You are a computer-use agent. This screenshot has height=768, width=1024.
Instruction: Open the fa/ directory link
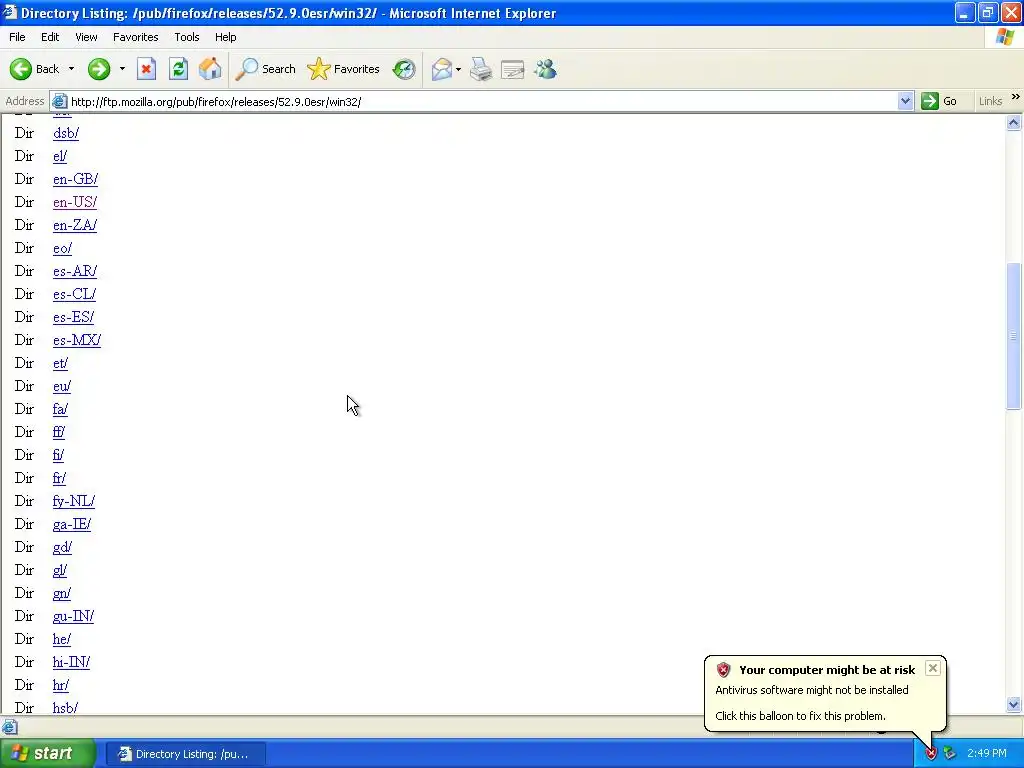pyautogui.click(x=60, y=409)
